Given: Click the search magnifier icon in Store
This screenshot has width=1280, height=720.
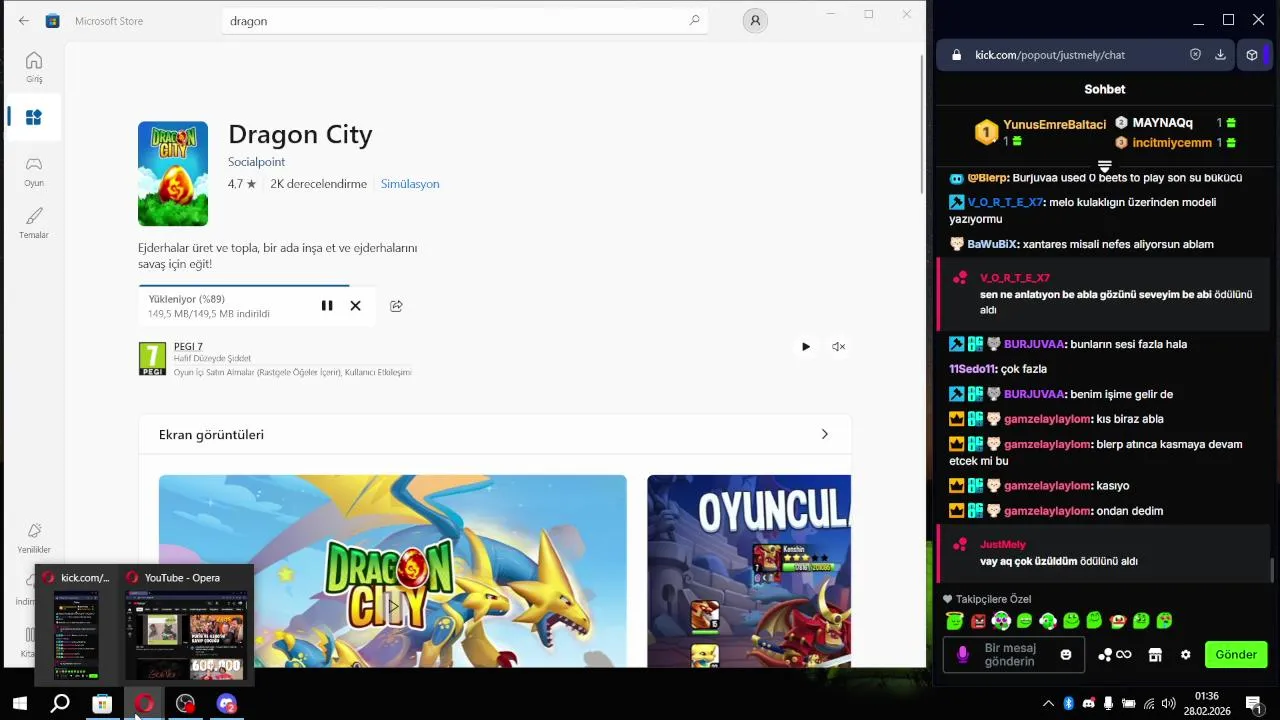Looking at the screenshot, I should [x=694, y=20].
